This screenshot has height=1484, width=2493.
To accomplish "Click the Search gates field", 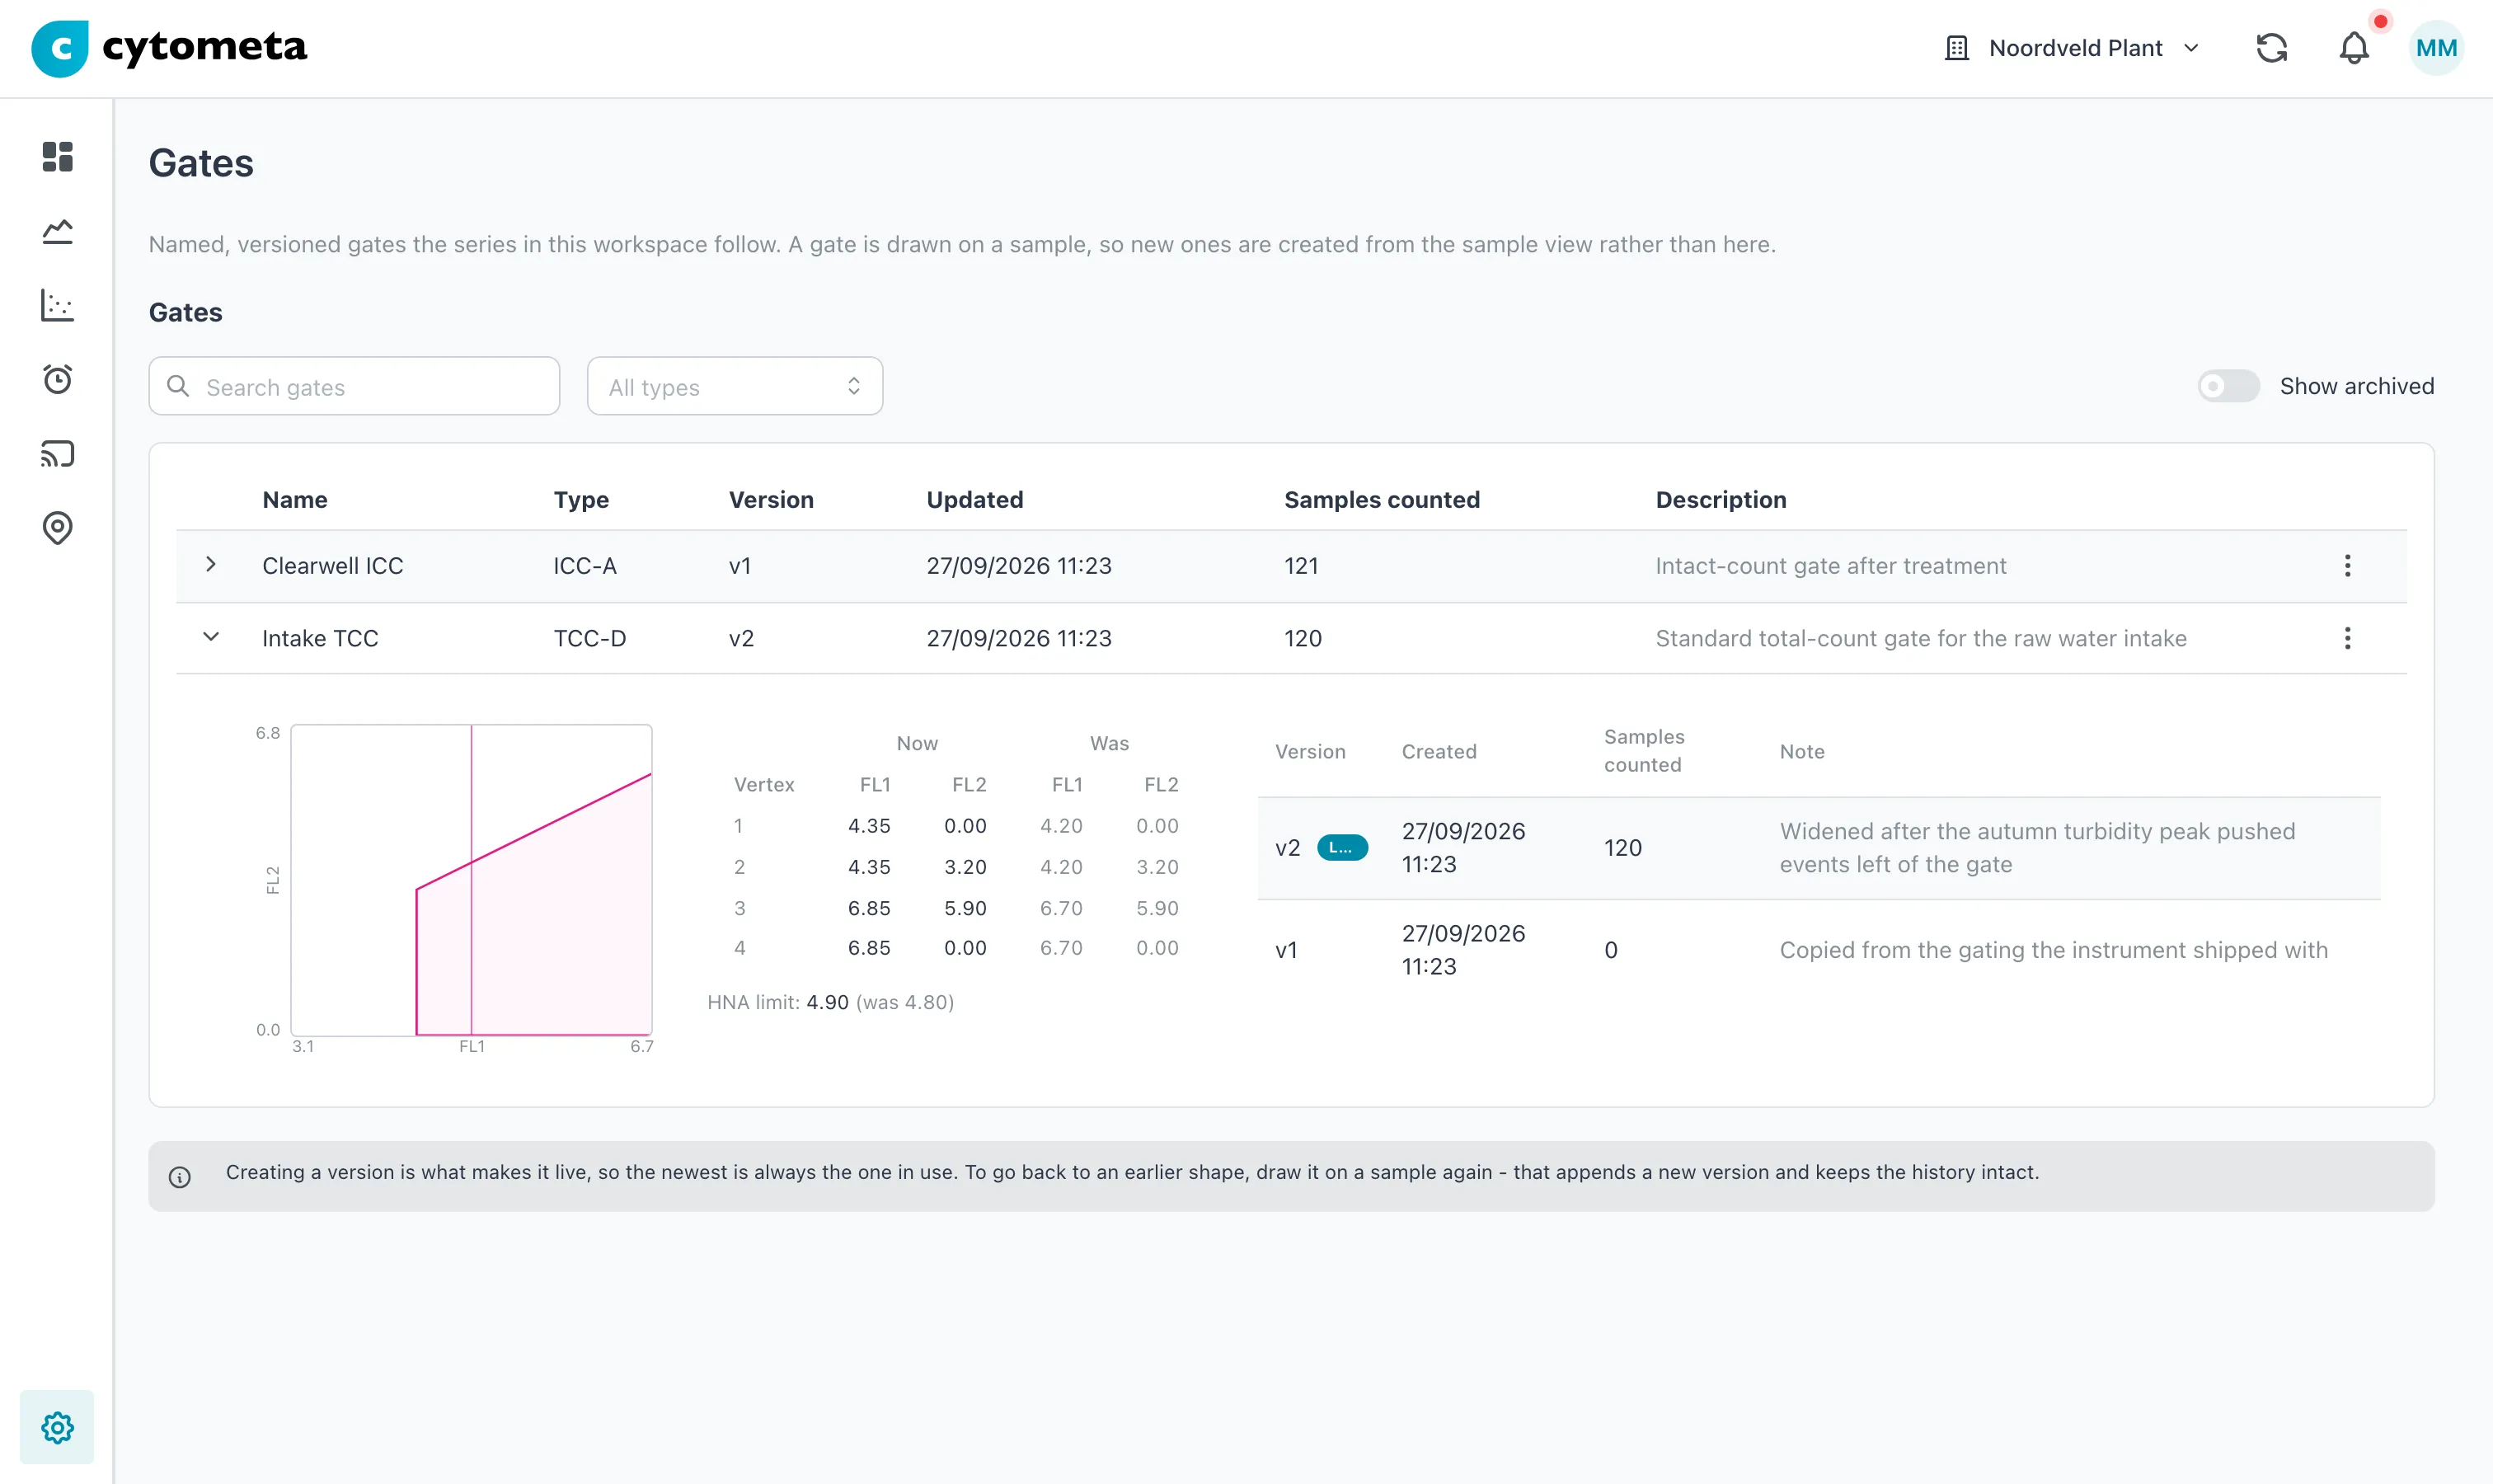I will (354, 386).
